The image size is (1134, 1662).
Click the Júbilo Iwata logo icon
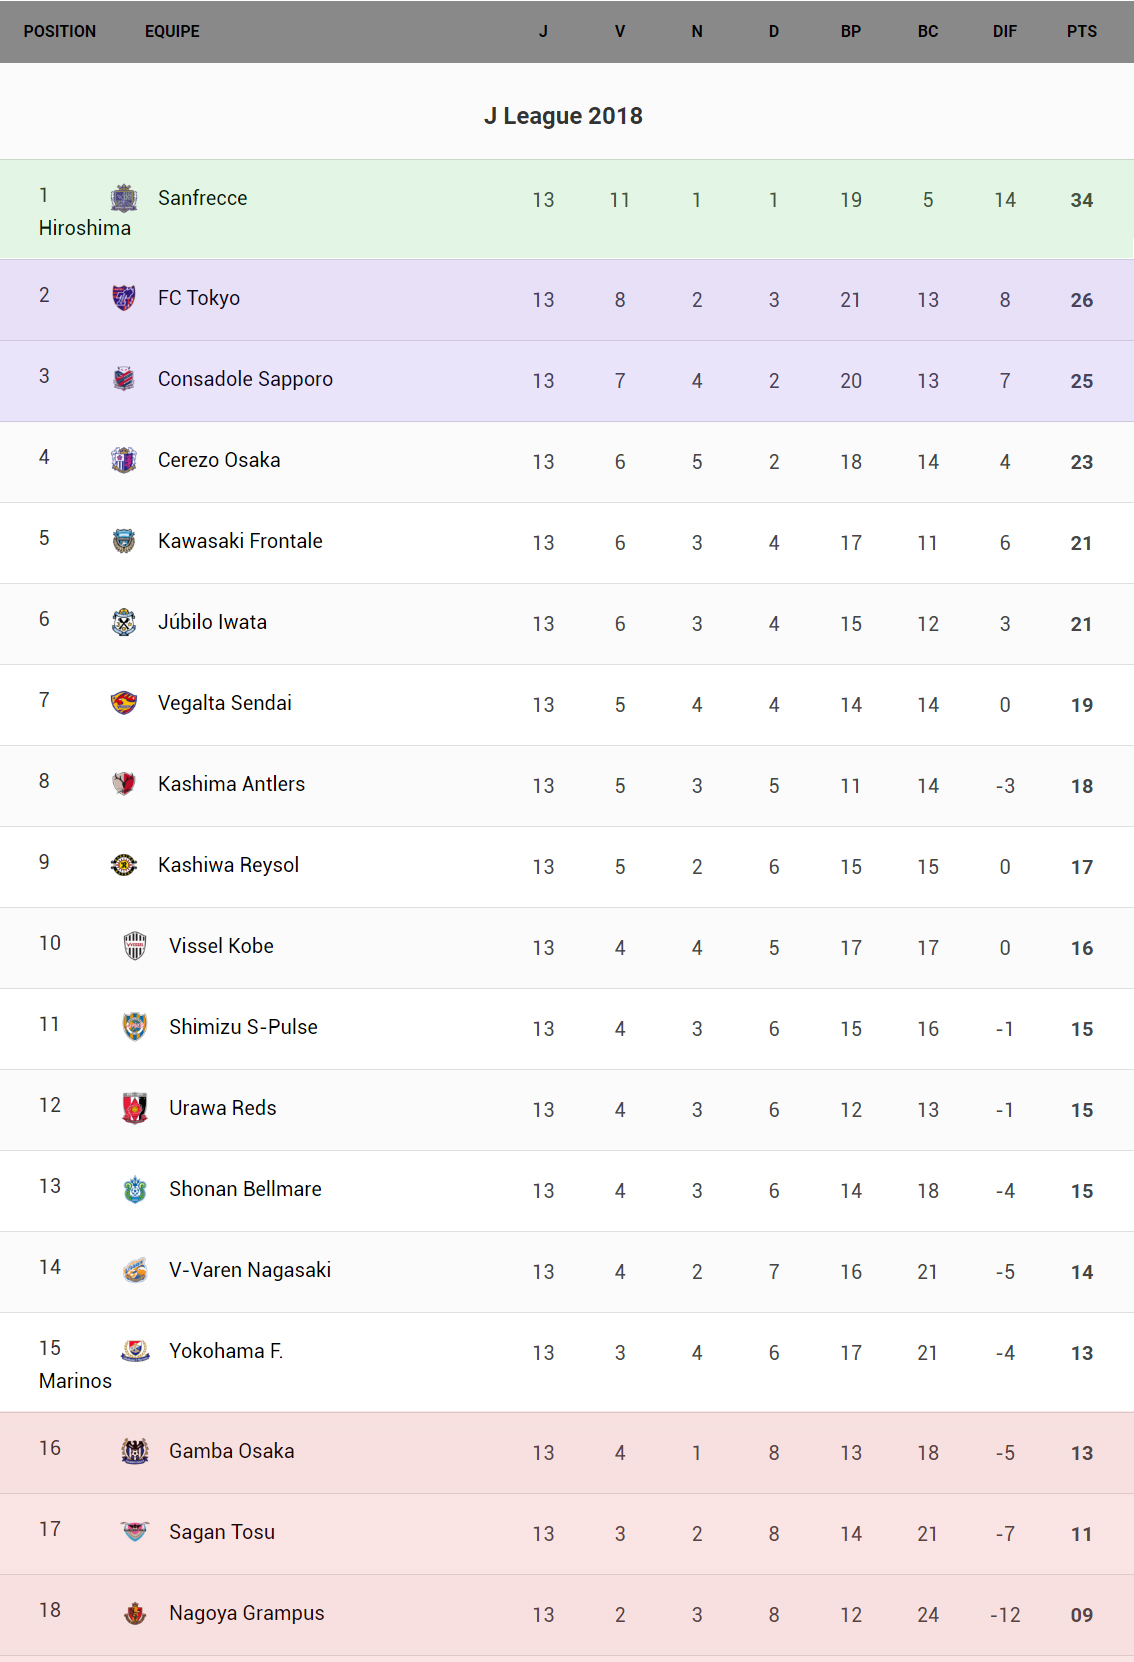click(124, 622)
